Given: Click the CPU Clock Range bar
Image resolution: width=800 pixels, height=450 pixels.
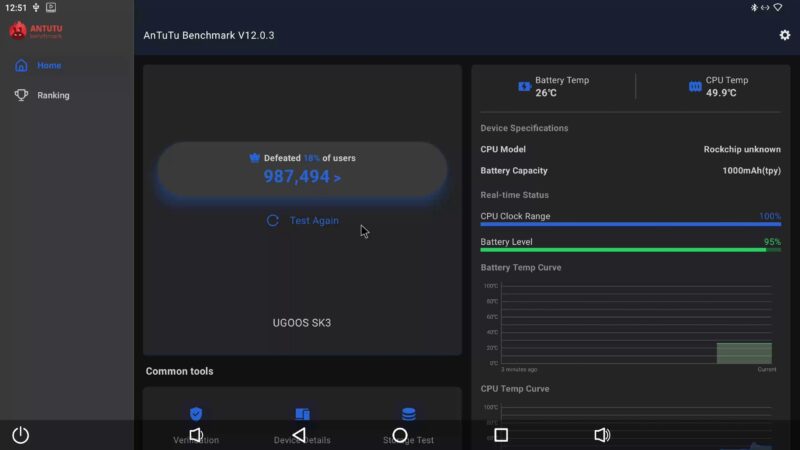Looking at the screenshot, I should (630, 224).
